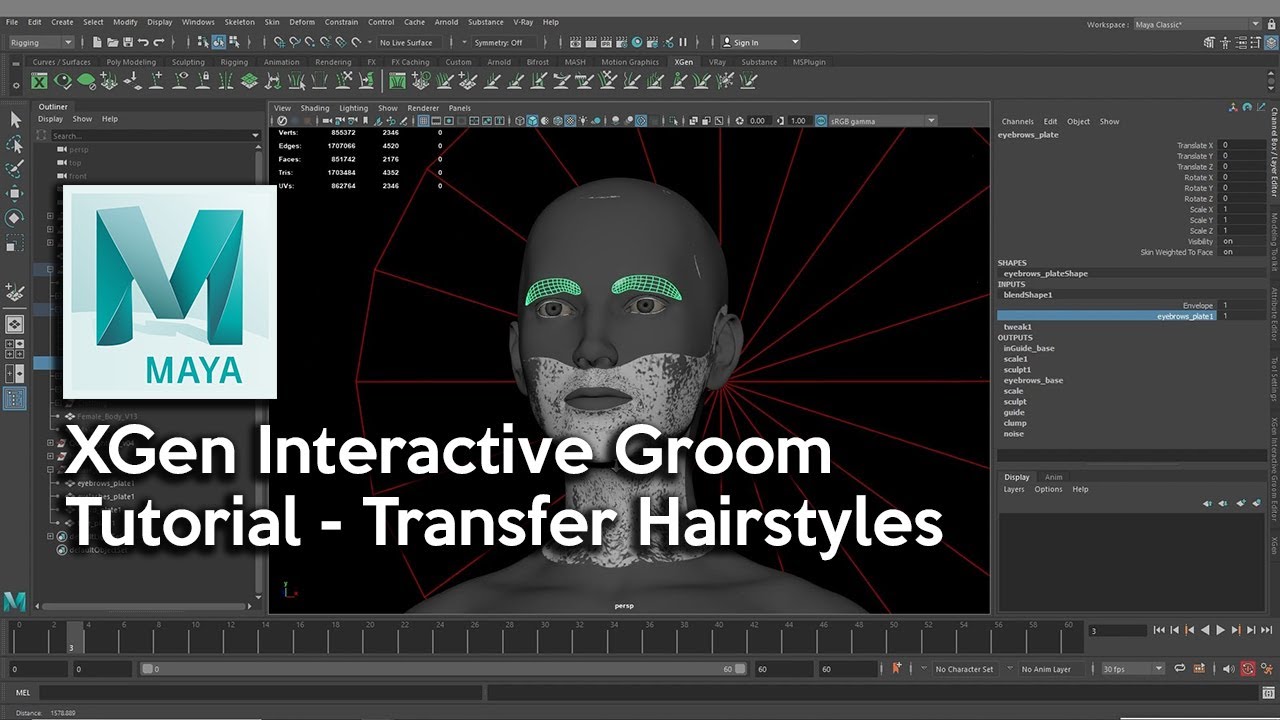This screenshot has height=720, width=1280.
Task: Click Layers menu in layer editor
Action: 1014,489
